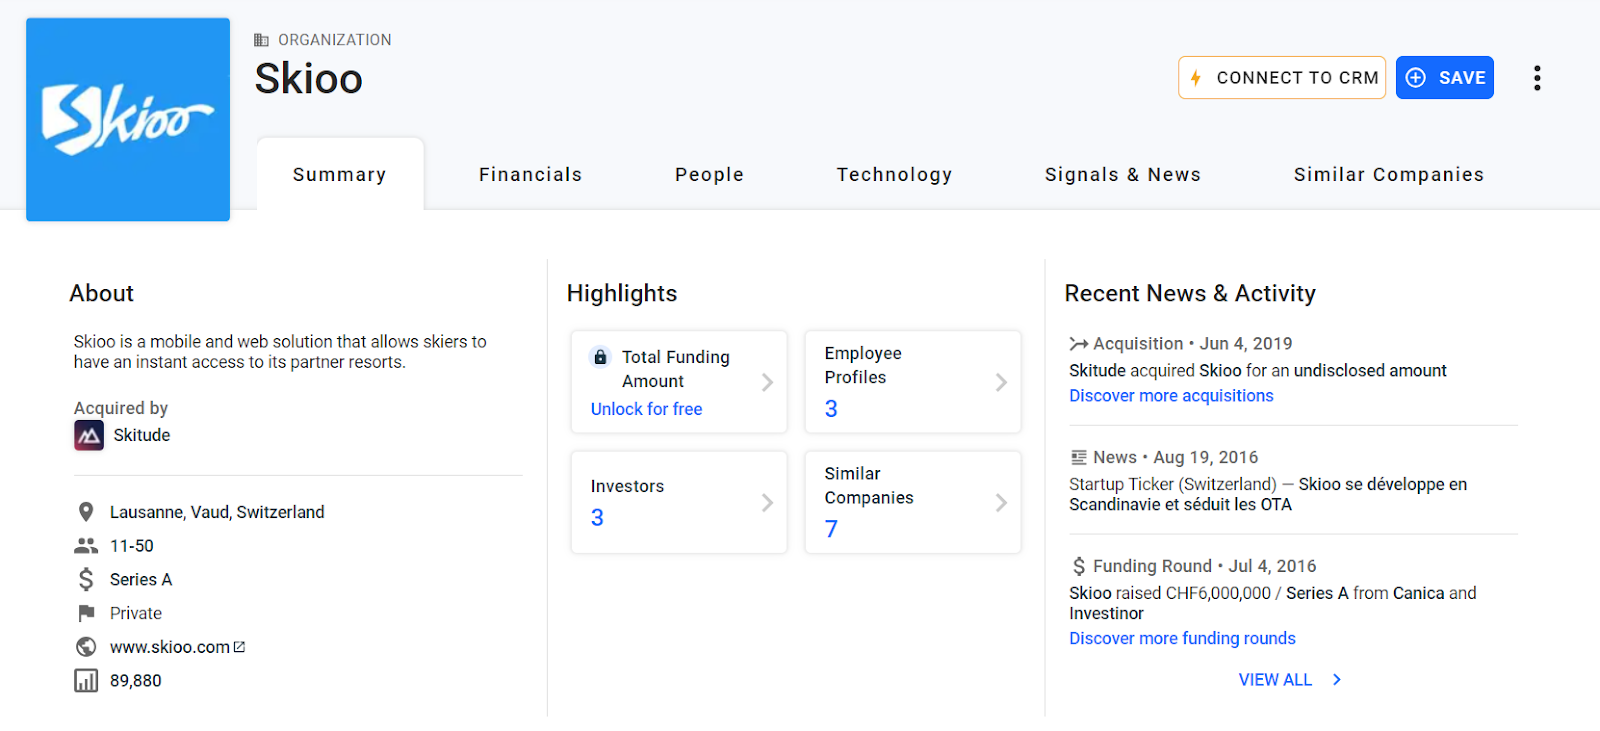Expand the Investors card chevron
The width and height of the screenshot is (1600, 731).
(767, 502)
